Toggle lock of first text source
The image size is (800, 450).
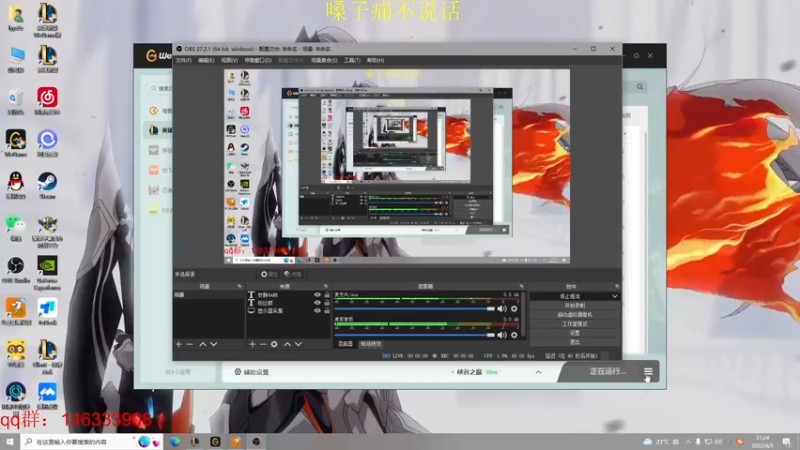[x=327, y=295]
